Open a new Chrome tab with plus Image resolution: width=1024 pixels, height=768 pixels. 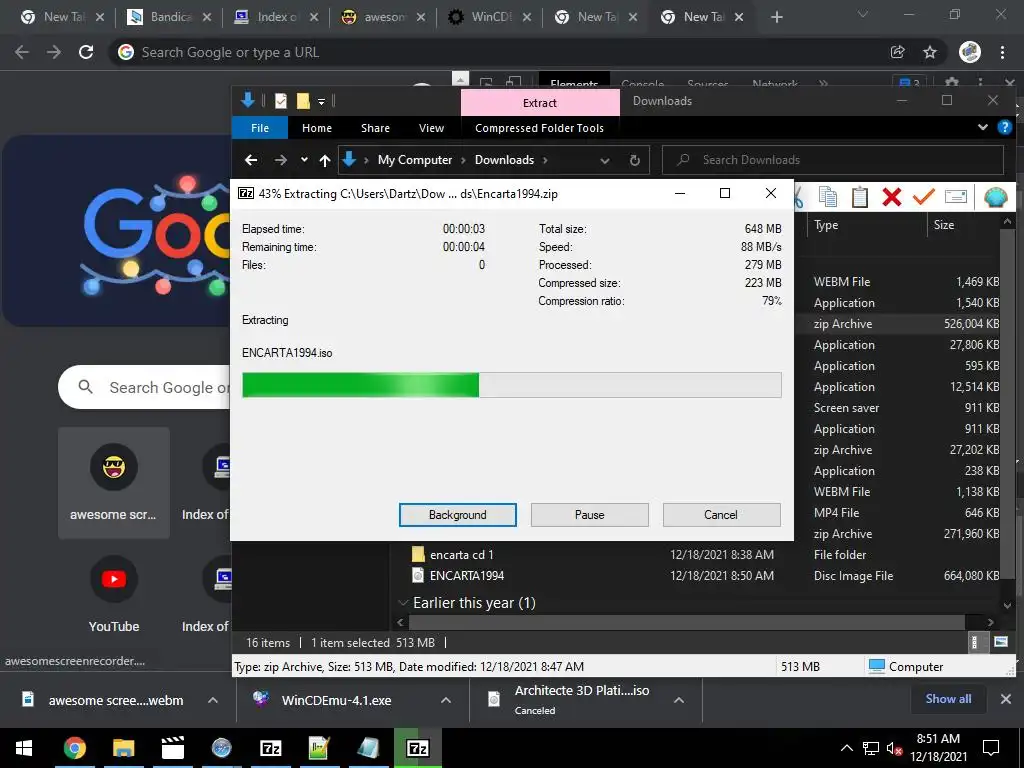click(x=776, y=17)
